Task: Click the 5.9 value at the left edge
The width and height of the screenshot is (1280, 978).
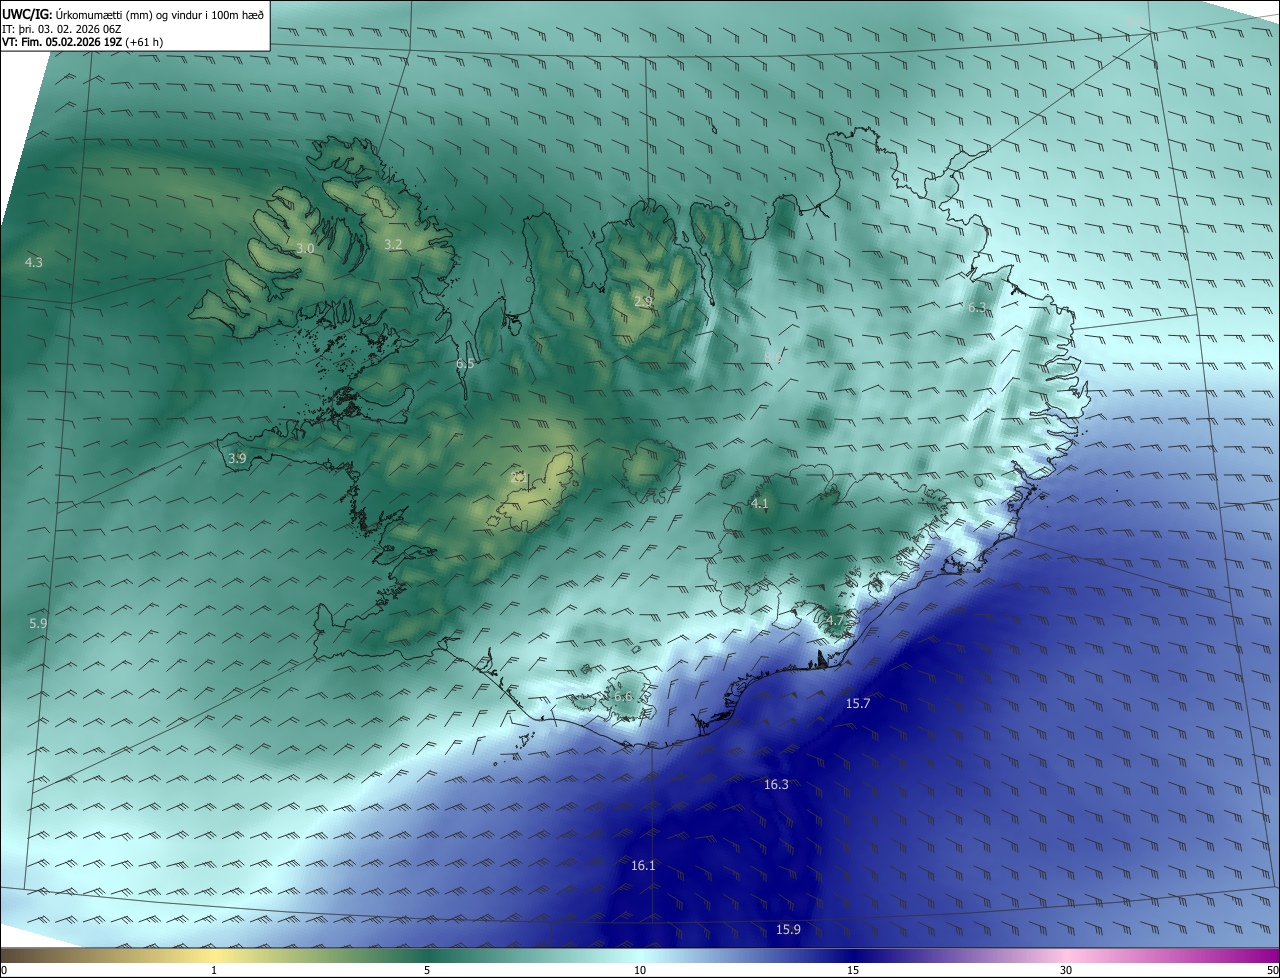Action: (x=38, y=623)
